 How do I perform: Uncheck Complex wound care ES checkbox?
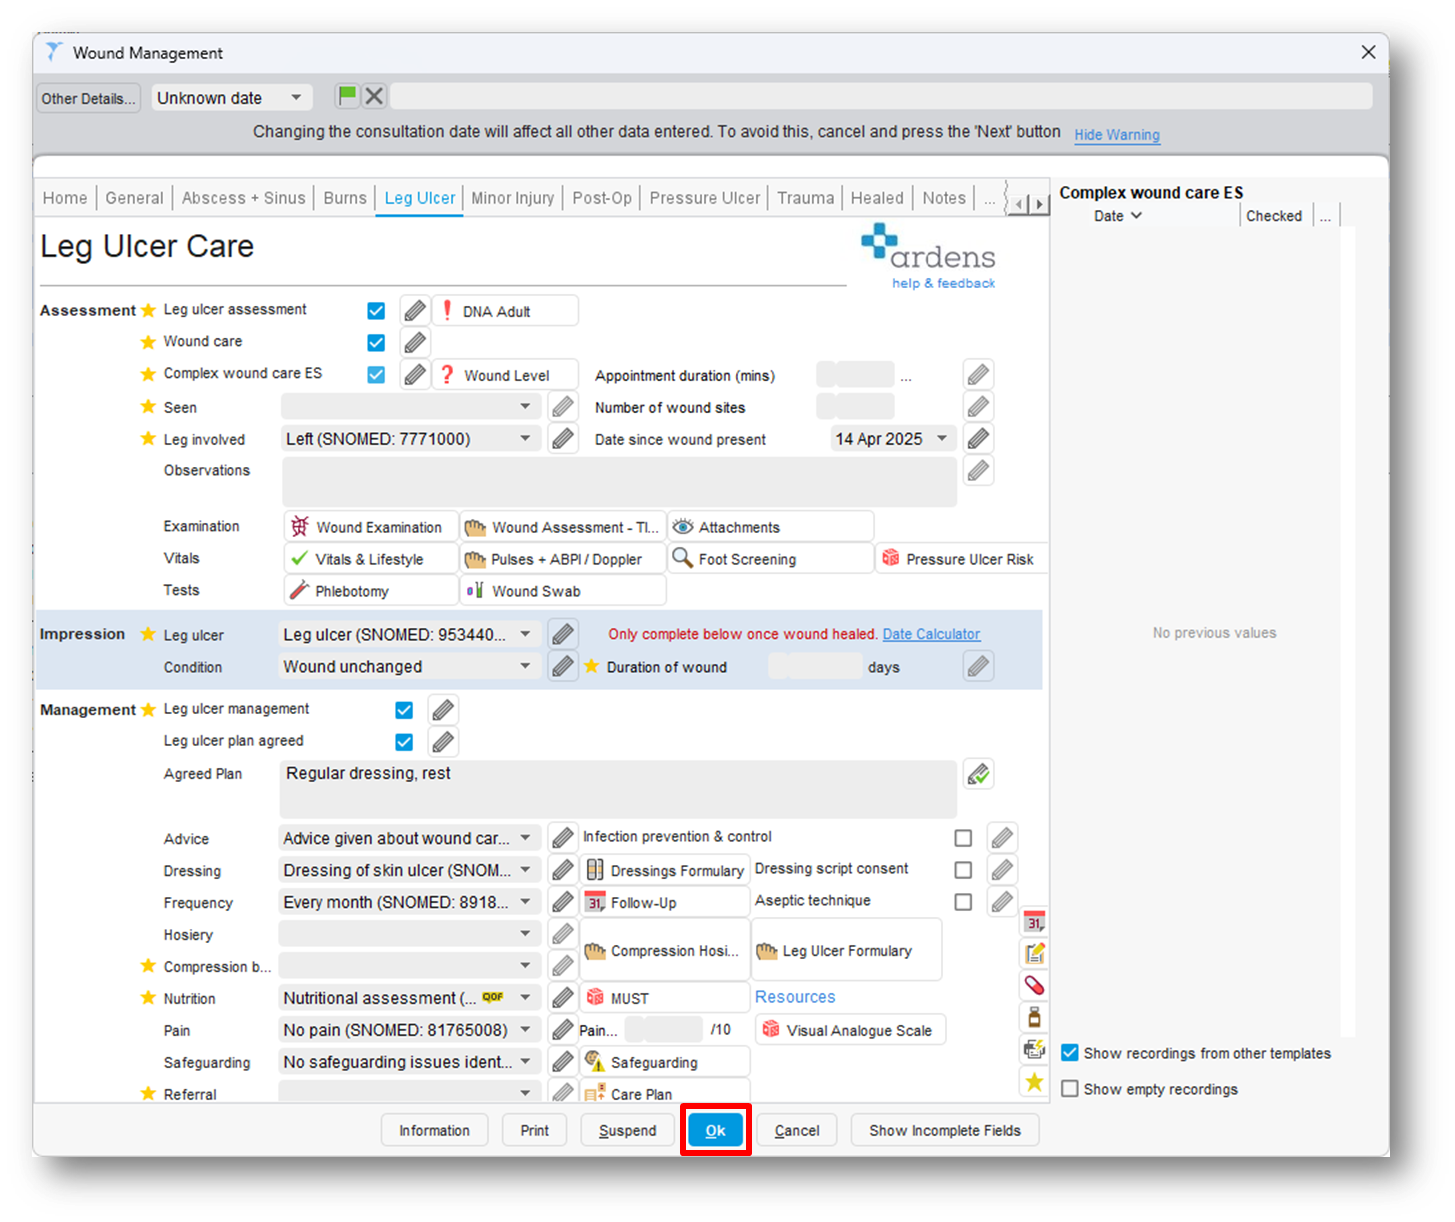(376, 375)
